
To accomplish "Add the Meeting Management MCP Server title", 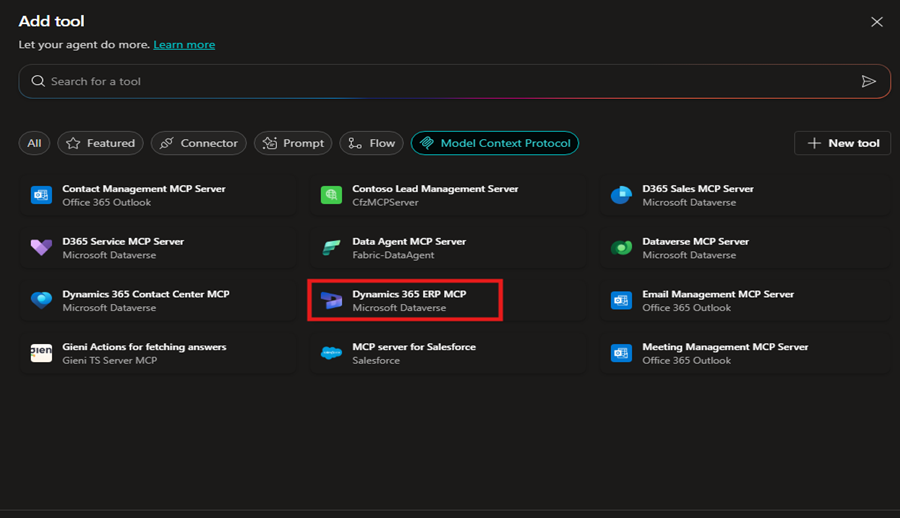I will click(x=725, y=347).
